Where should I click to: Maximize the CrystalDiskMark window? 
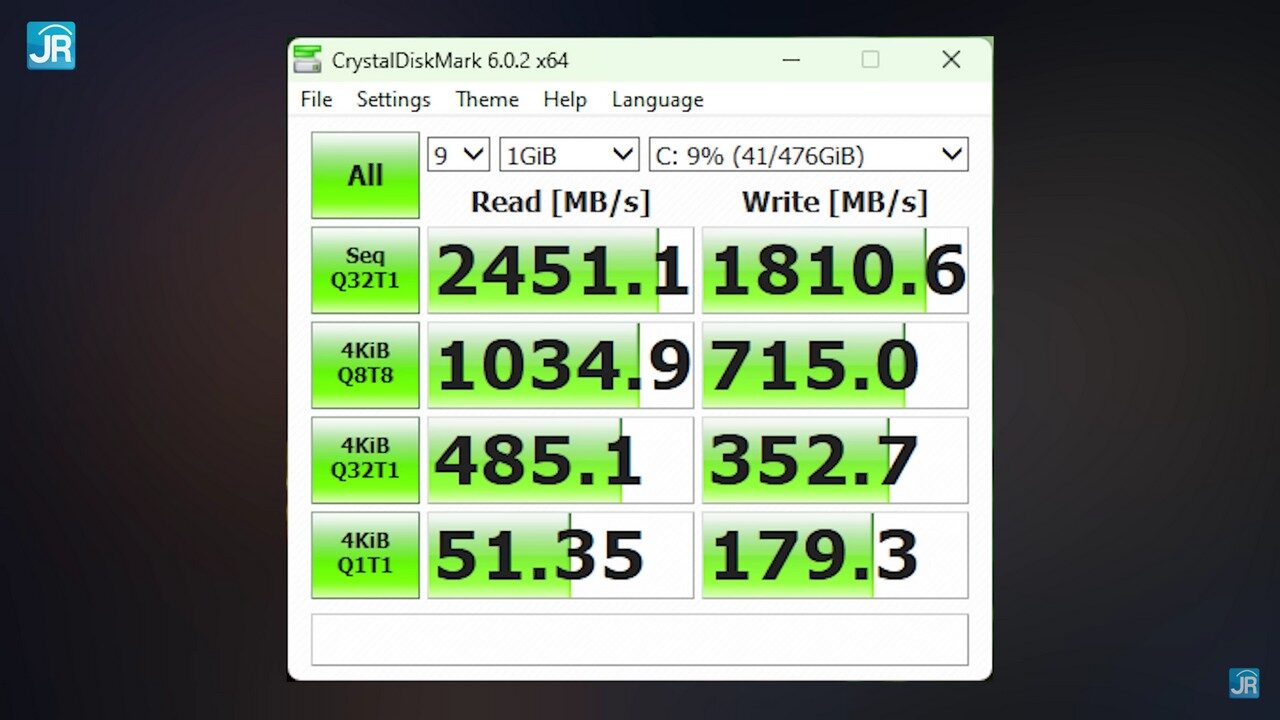[870, 60]
